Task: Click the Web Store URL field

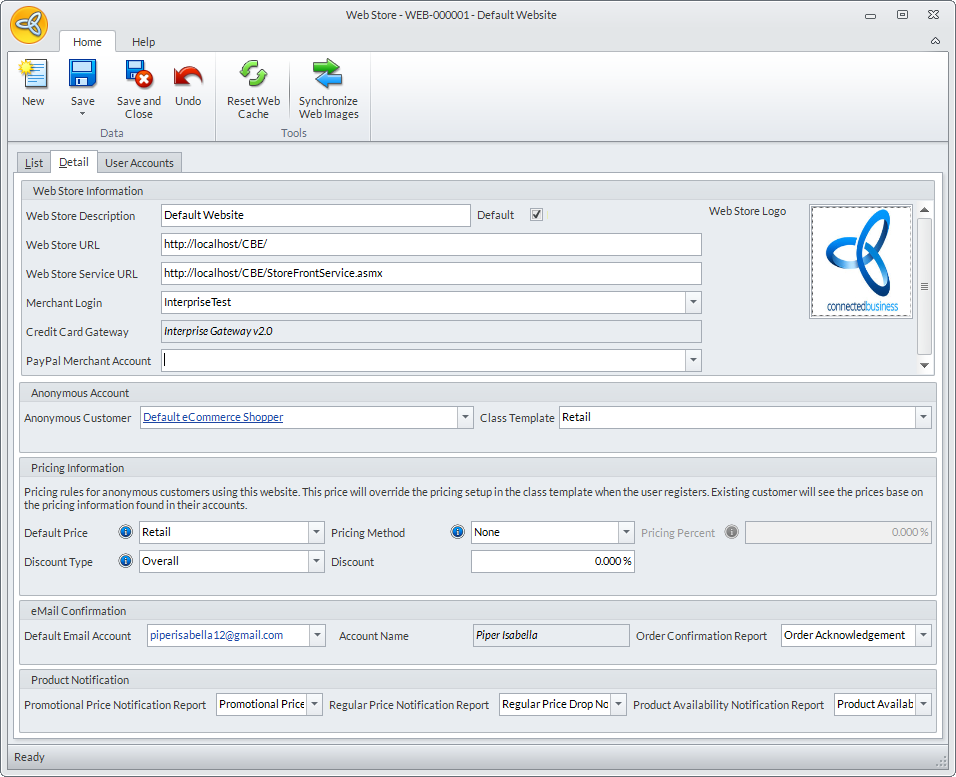Action: pyautogui.click(x=430, y=245)
